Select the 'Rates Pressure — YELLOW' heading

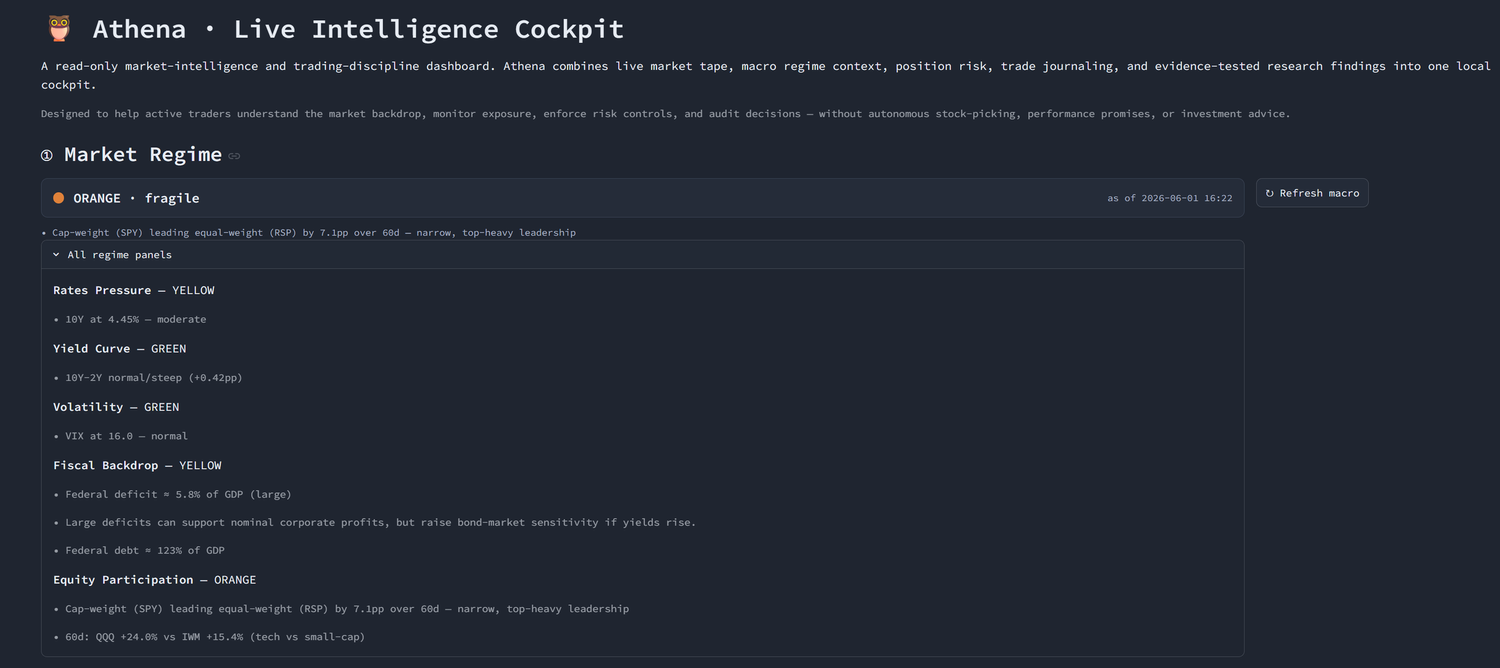pyautogui.click(x=134, y=290)
